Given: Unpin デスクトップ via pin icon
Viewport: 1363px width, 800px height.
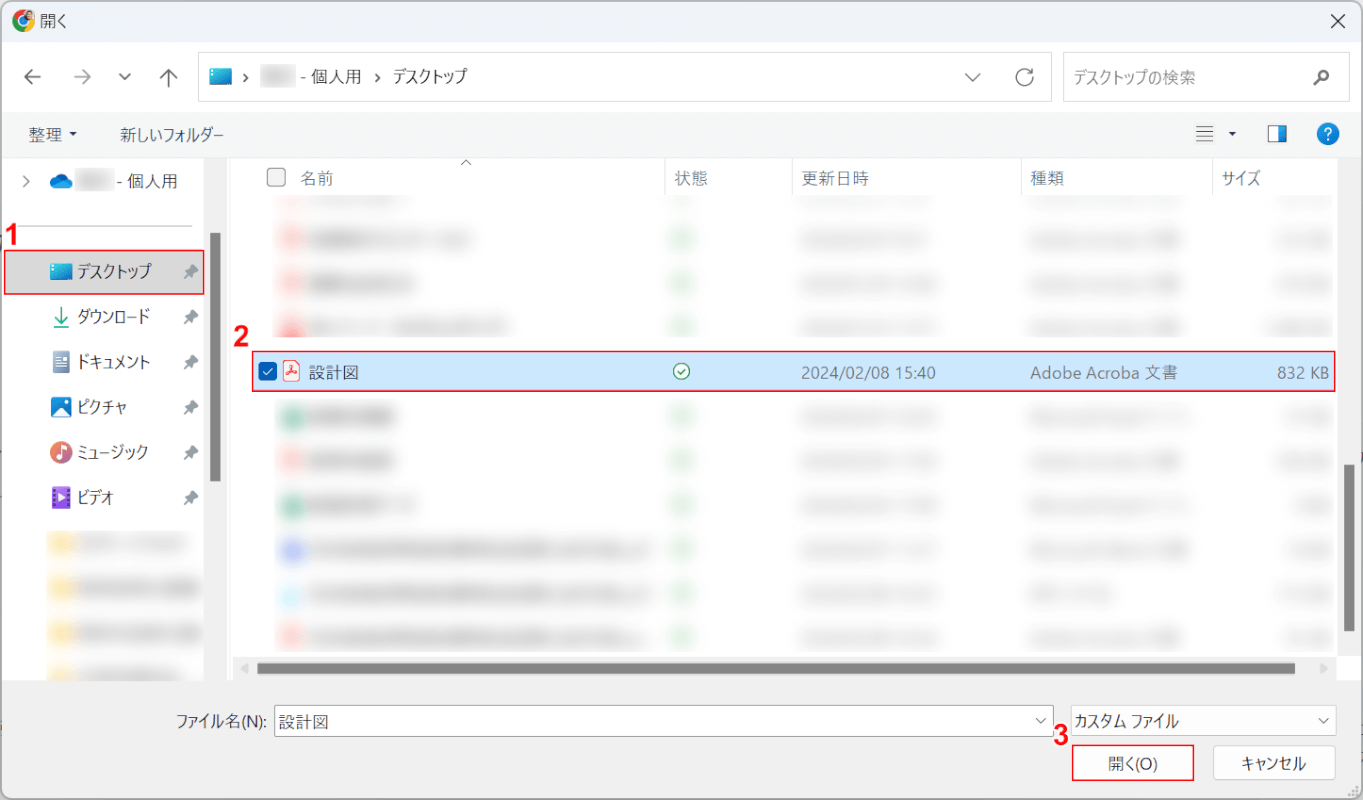Looking at the screenshot, I should [x=190, y=272].
